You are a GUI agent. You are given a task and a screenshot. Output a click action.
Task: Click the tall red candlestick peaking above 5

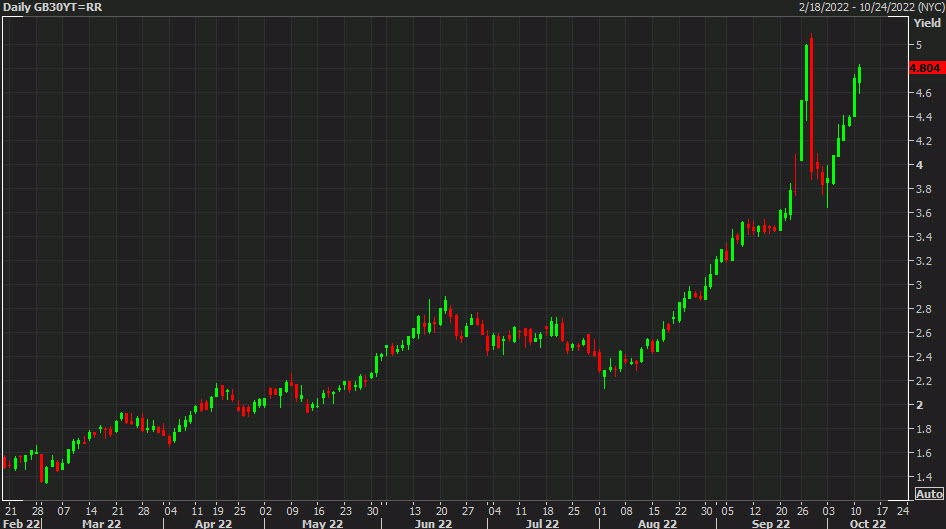(x=811, y=106)
